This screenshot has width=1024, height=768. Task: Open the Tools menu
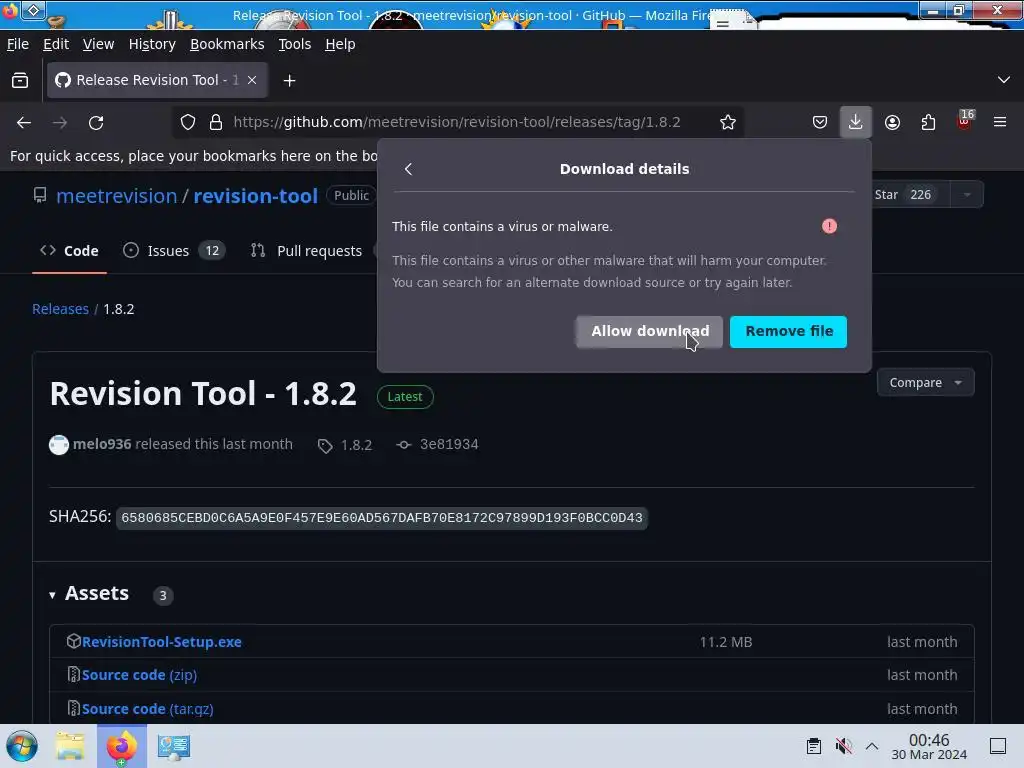[295, 44]
